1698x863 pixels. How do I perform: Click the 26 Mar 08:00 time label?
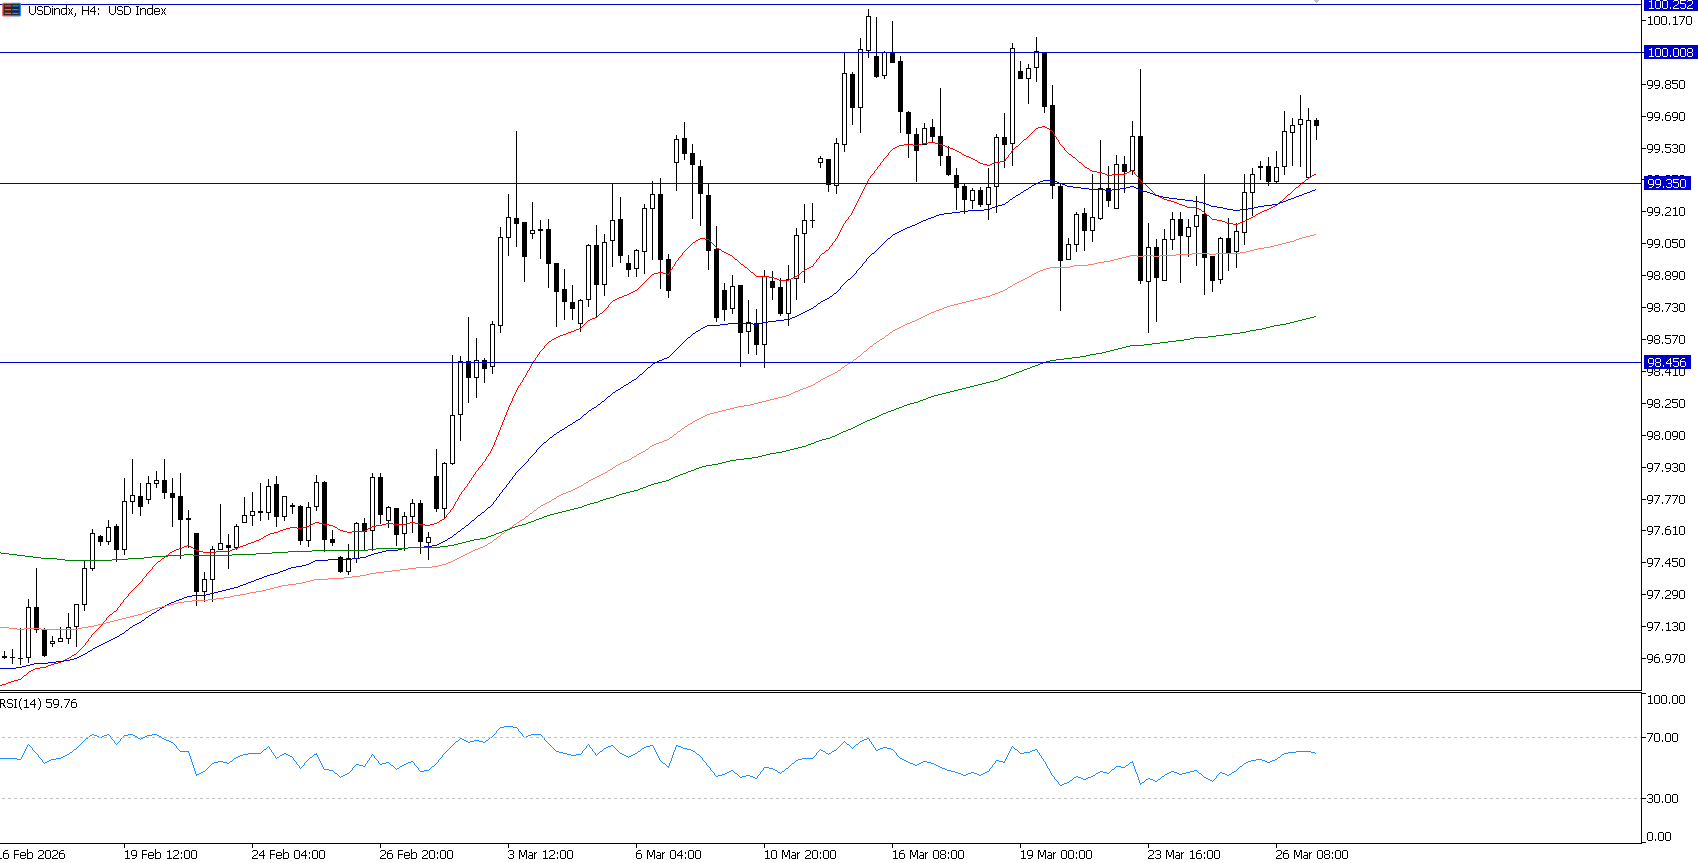click(1311, 854)
